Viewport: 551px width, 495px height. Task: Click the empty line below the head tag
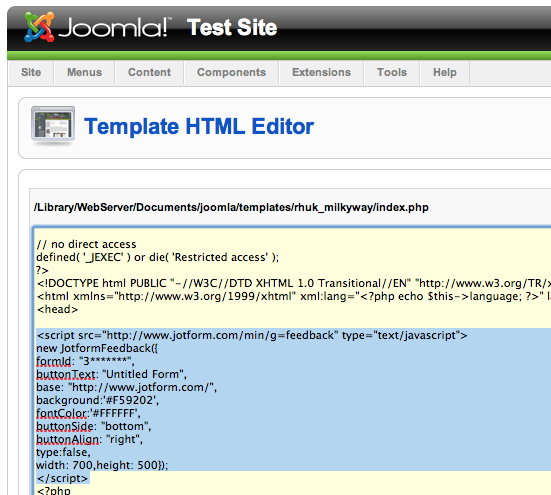[x=293, y=322]
